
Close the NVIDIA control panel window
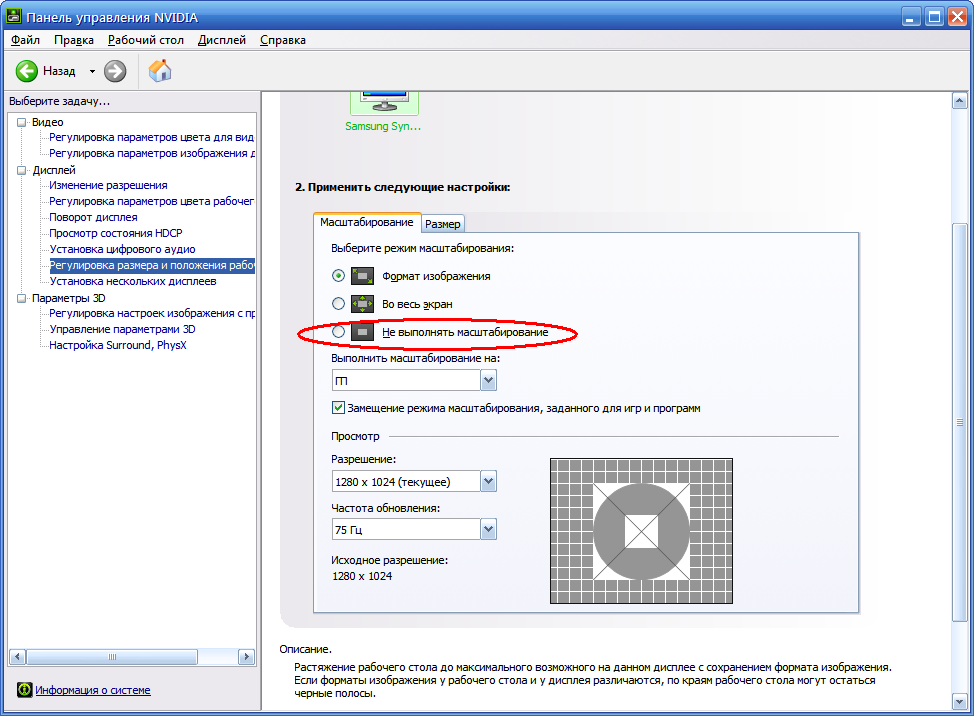[x=957, y=17]
